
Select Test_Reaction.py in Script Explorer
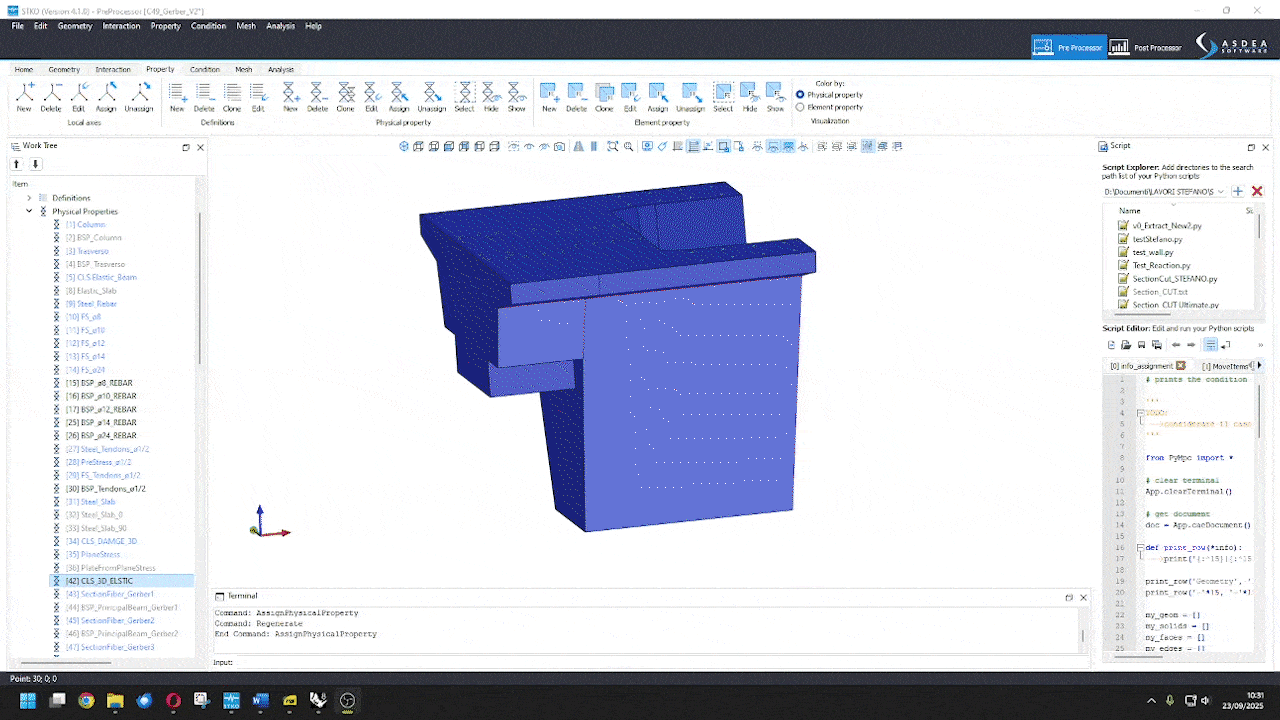[x=1161, y=265]
